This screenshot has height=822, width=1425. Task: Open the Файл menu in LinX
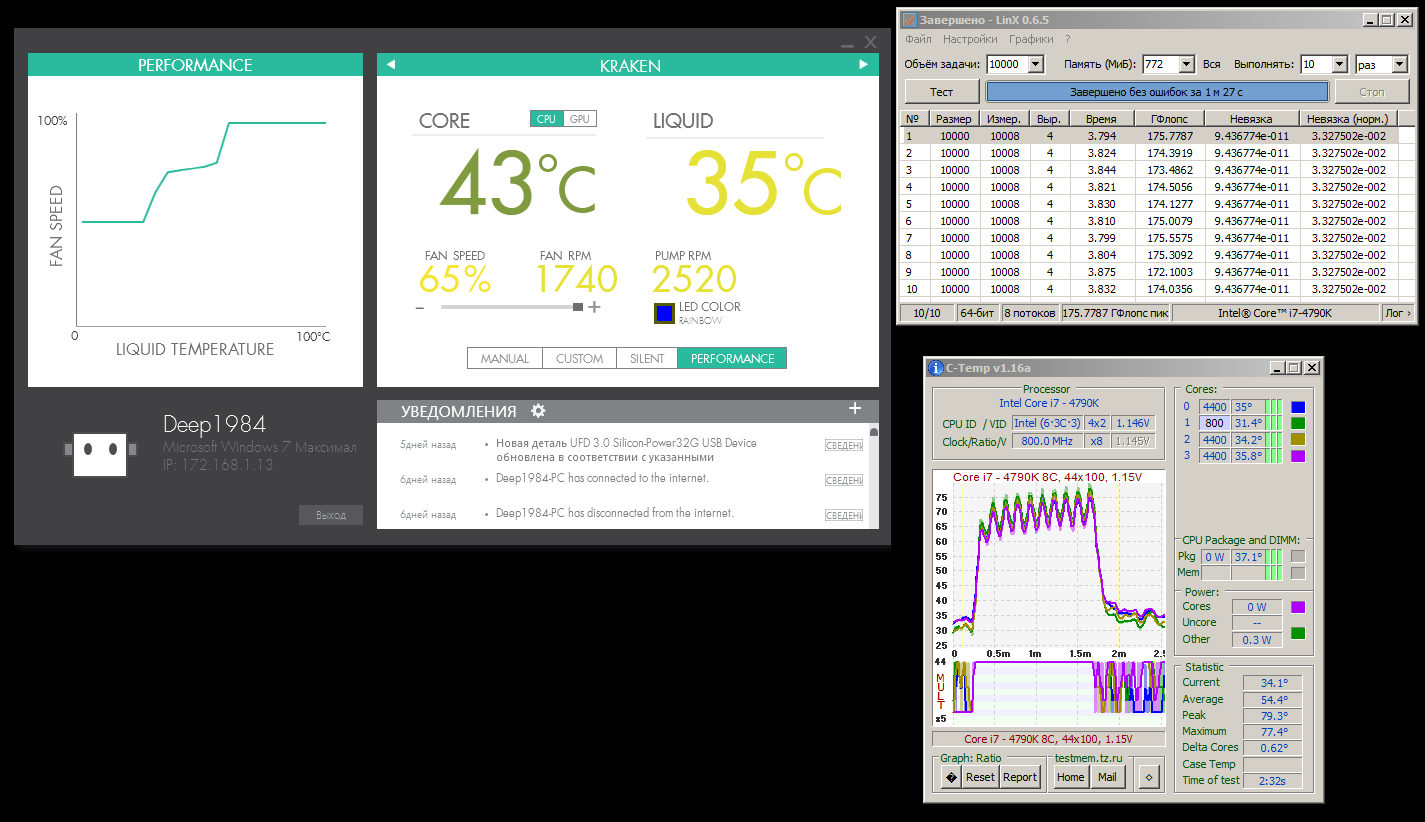[918, 39]
